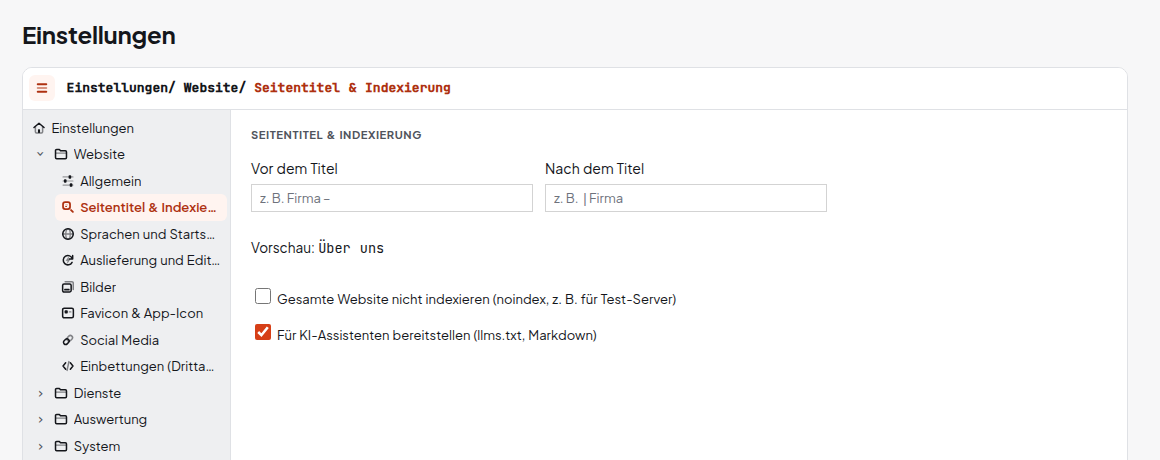Image resolution: width=1160 pixels, height=460 pixels.
Task: Click the Dienste folder label
Action: coord(97,393)
